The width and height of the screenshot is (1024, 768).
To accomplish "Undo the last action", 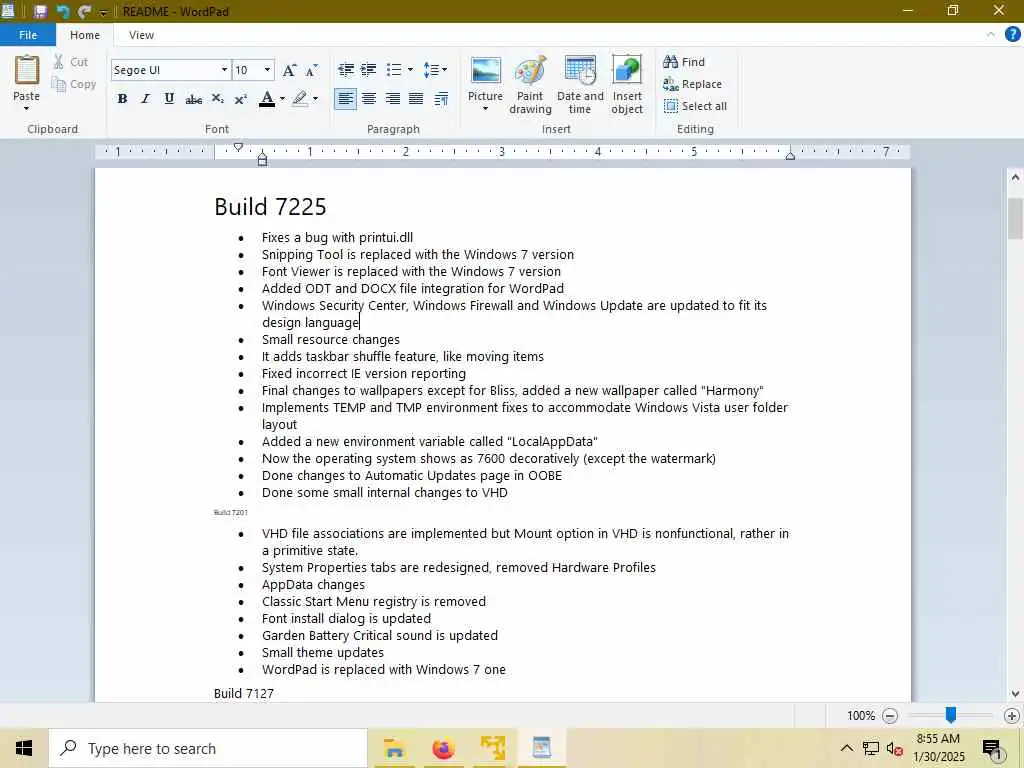I will (63, 11).
